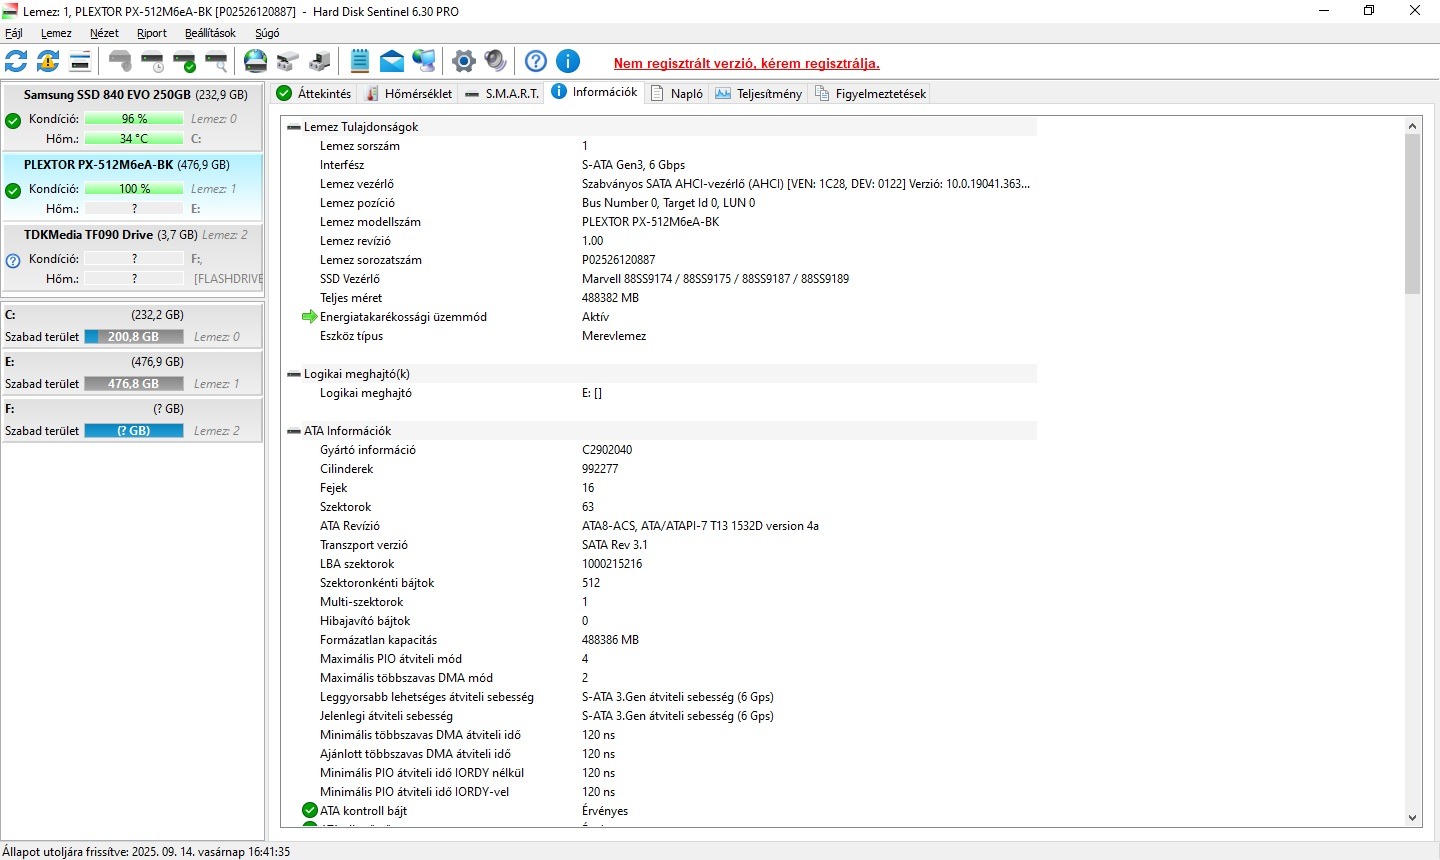Click the blue refresh arrows toolbar icon

click(x=16, y=61)
